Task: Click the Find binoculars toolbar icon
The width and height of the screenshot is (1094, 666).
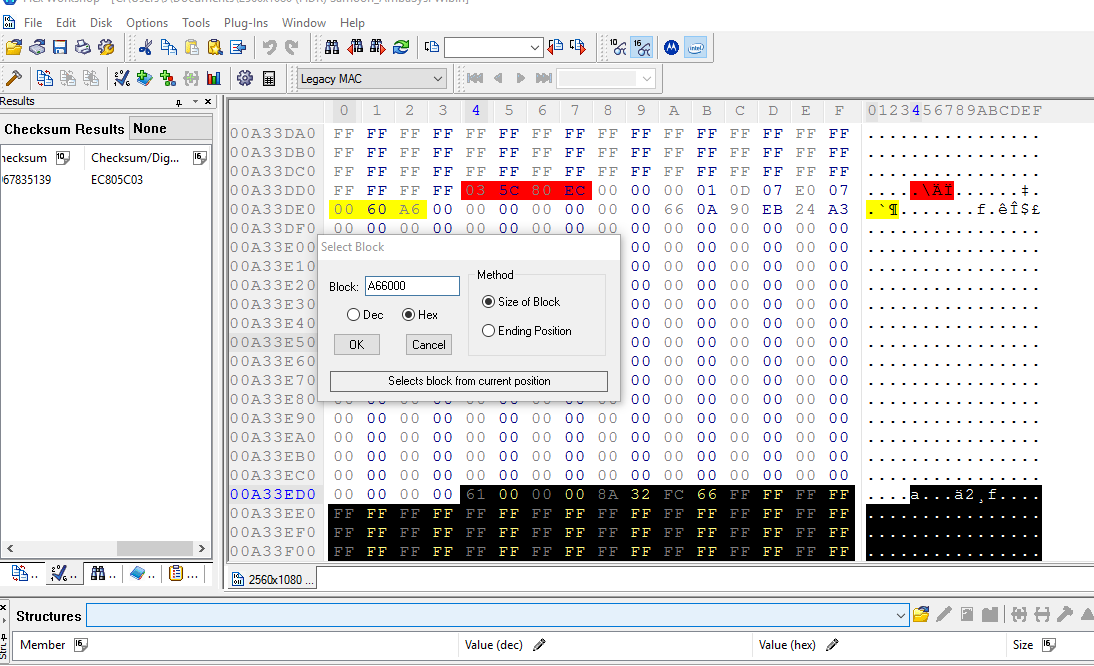Action: [332, 47]
